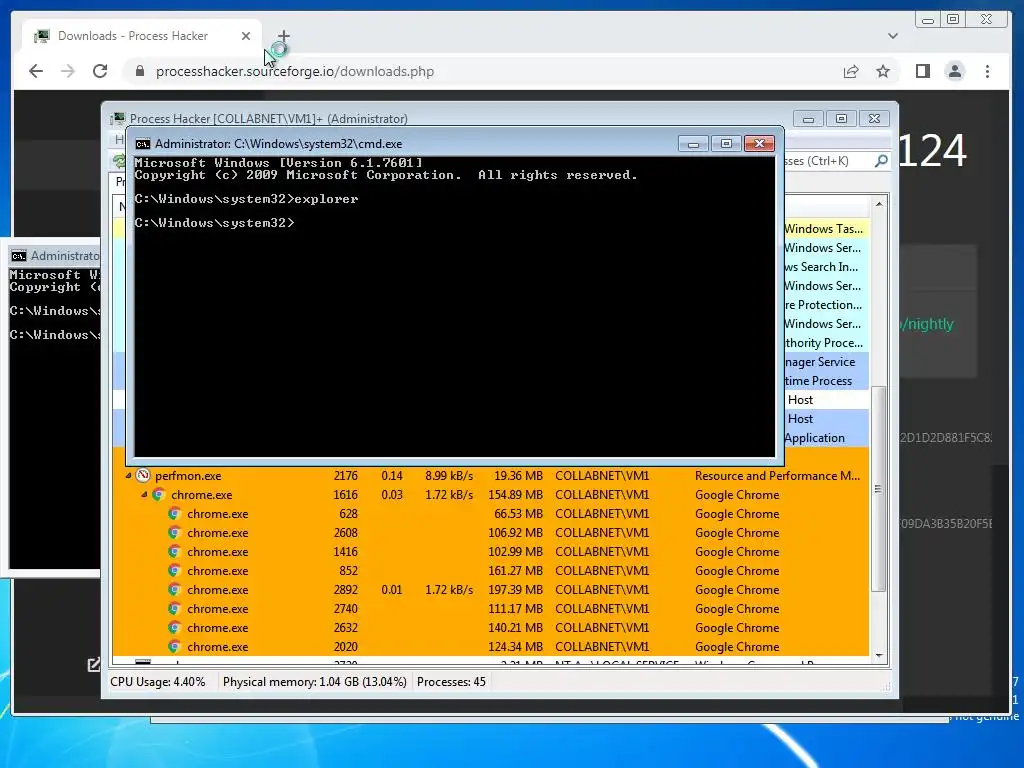Select Downloads - Process Hacker tab
Viewport: 1024px width, 768px height.
(x=142, y=36)
